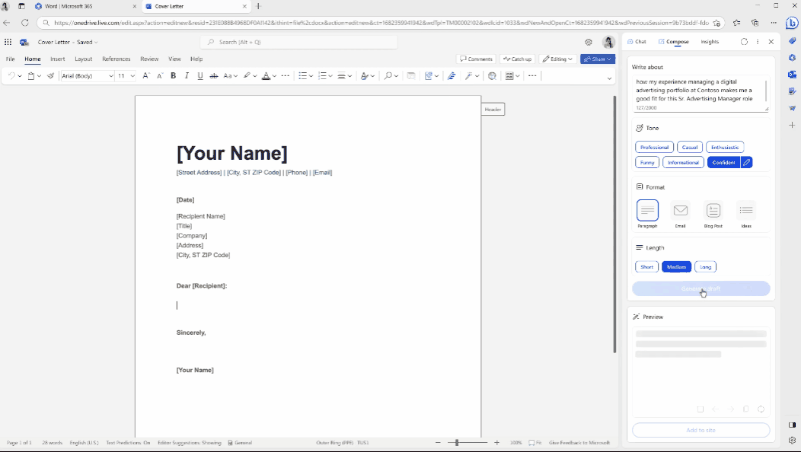Click the Generate draft button
Screen dimensions: 801x452
point(701,289)
